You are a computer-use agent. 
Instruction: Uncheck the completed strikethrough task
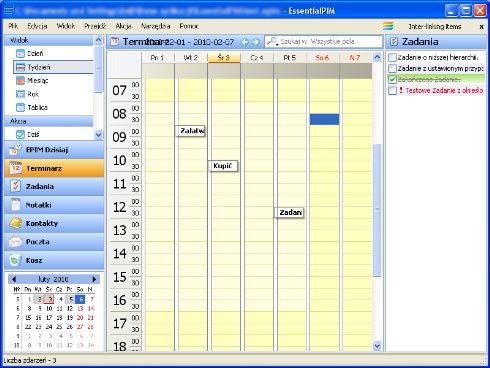click(392, 79)
